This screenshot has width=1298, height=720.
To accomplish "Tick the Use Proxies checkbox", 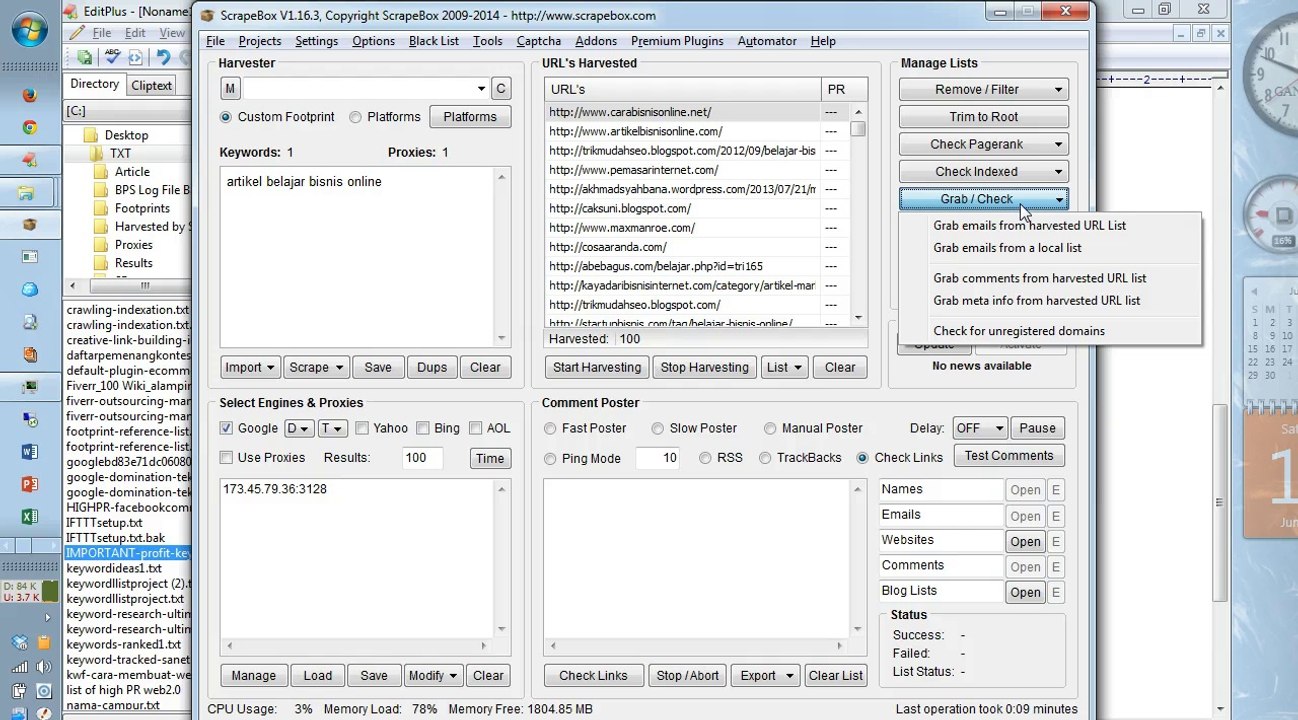I will pos(226,458).
